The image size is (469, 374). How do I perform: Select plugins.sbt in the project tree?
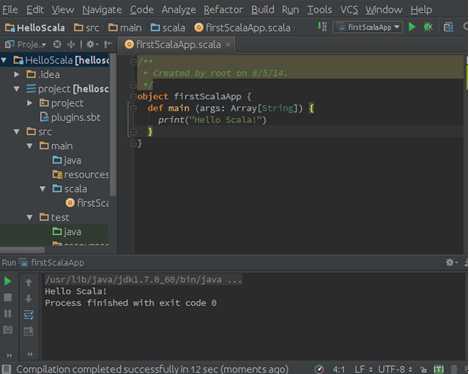pos(70,117)
